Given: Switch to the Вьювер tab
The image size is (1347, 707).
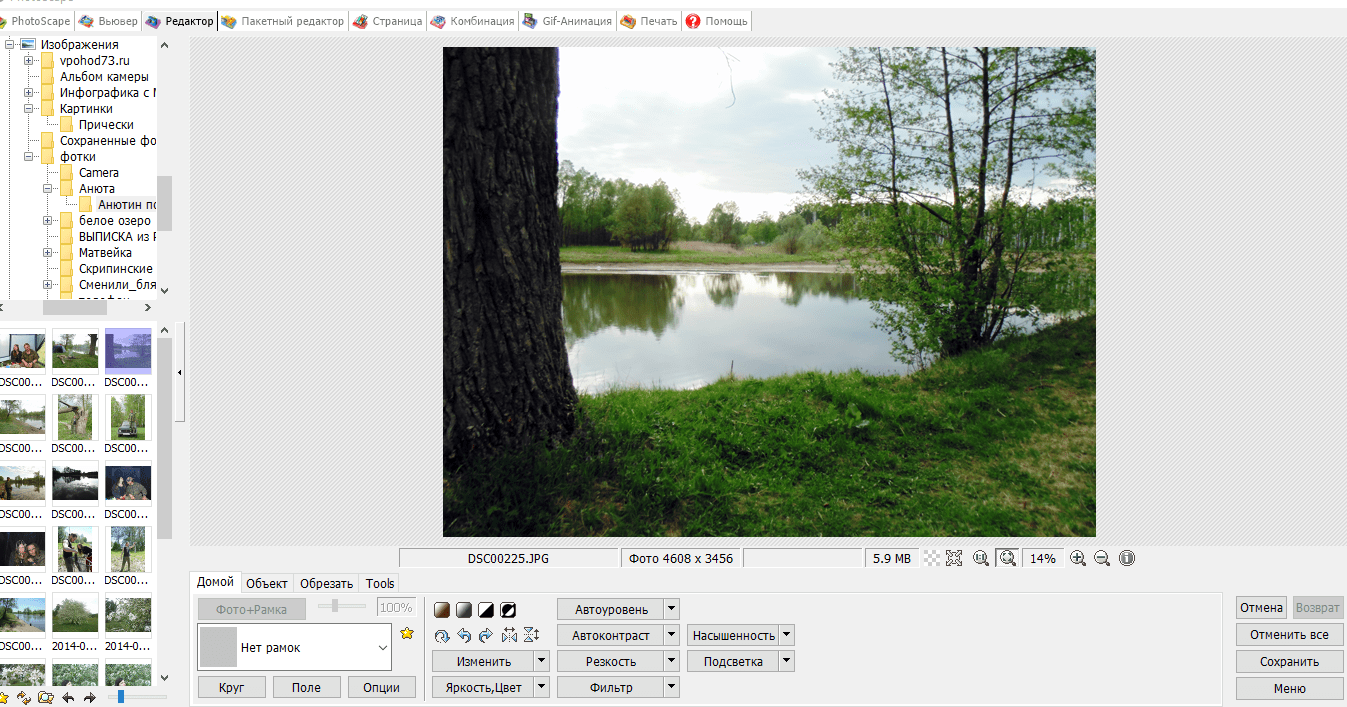Looking at the screenshot, I should point(108,21).
